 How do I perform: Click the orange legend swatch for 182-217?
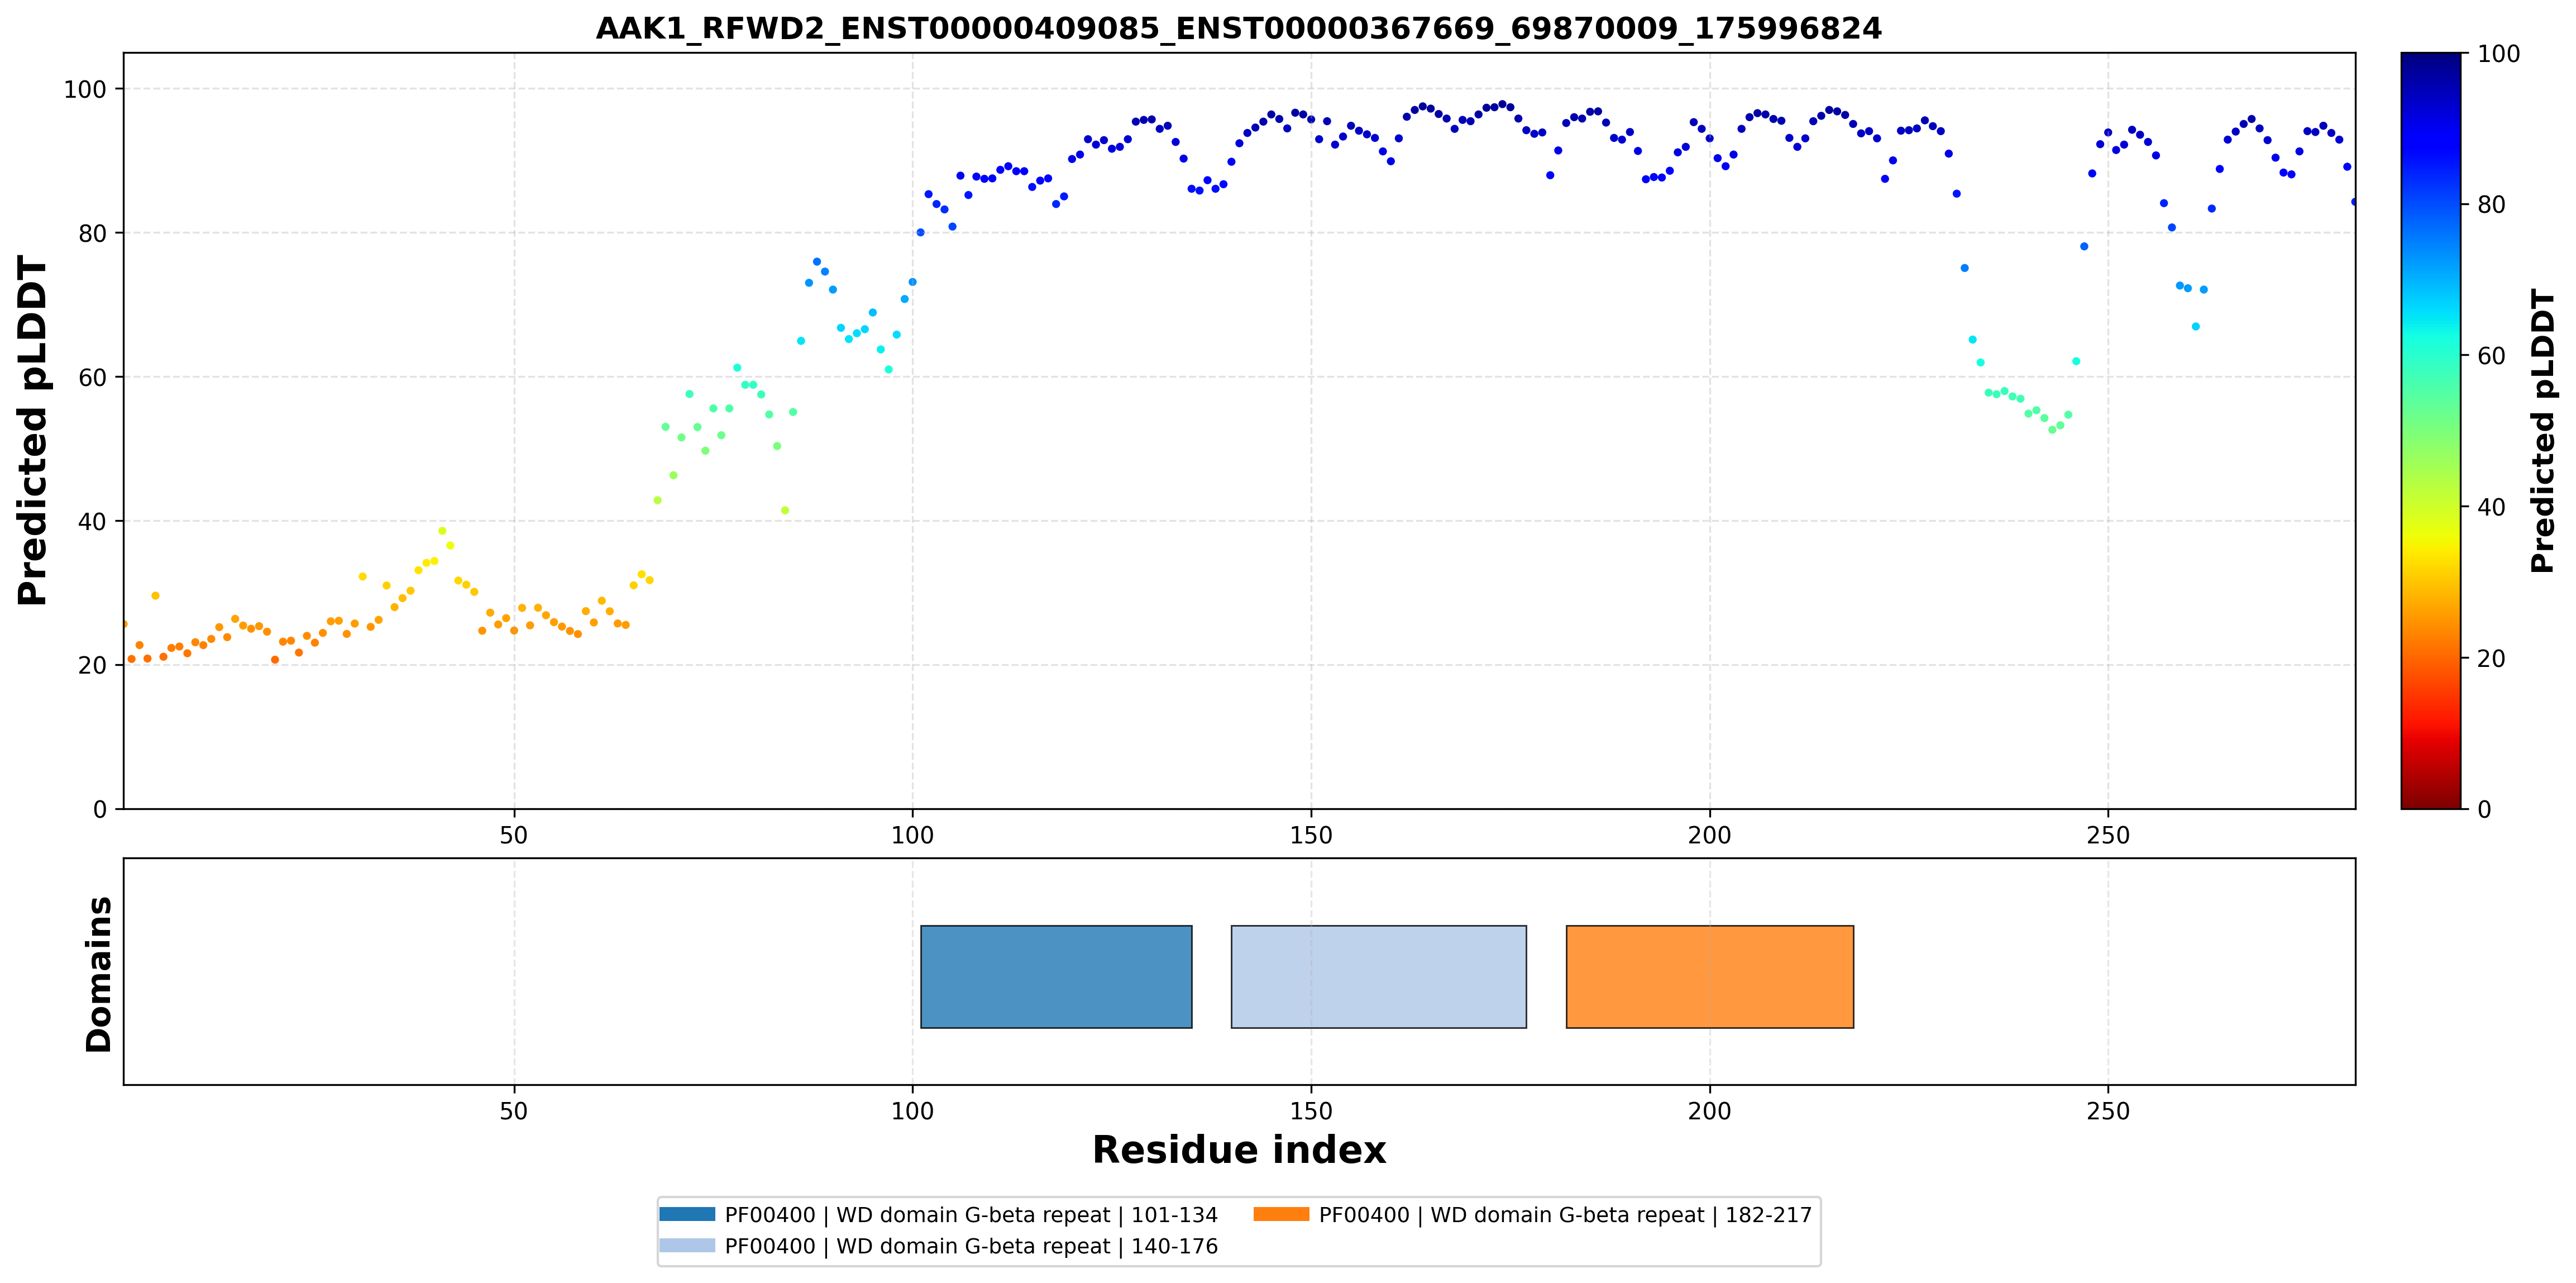[x=1281, y=1214]
